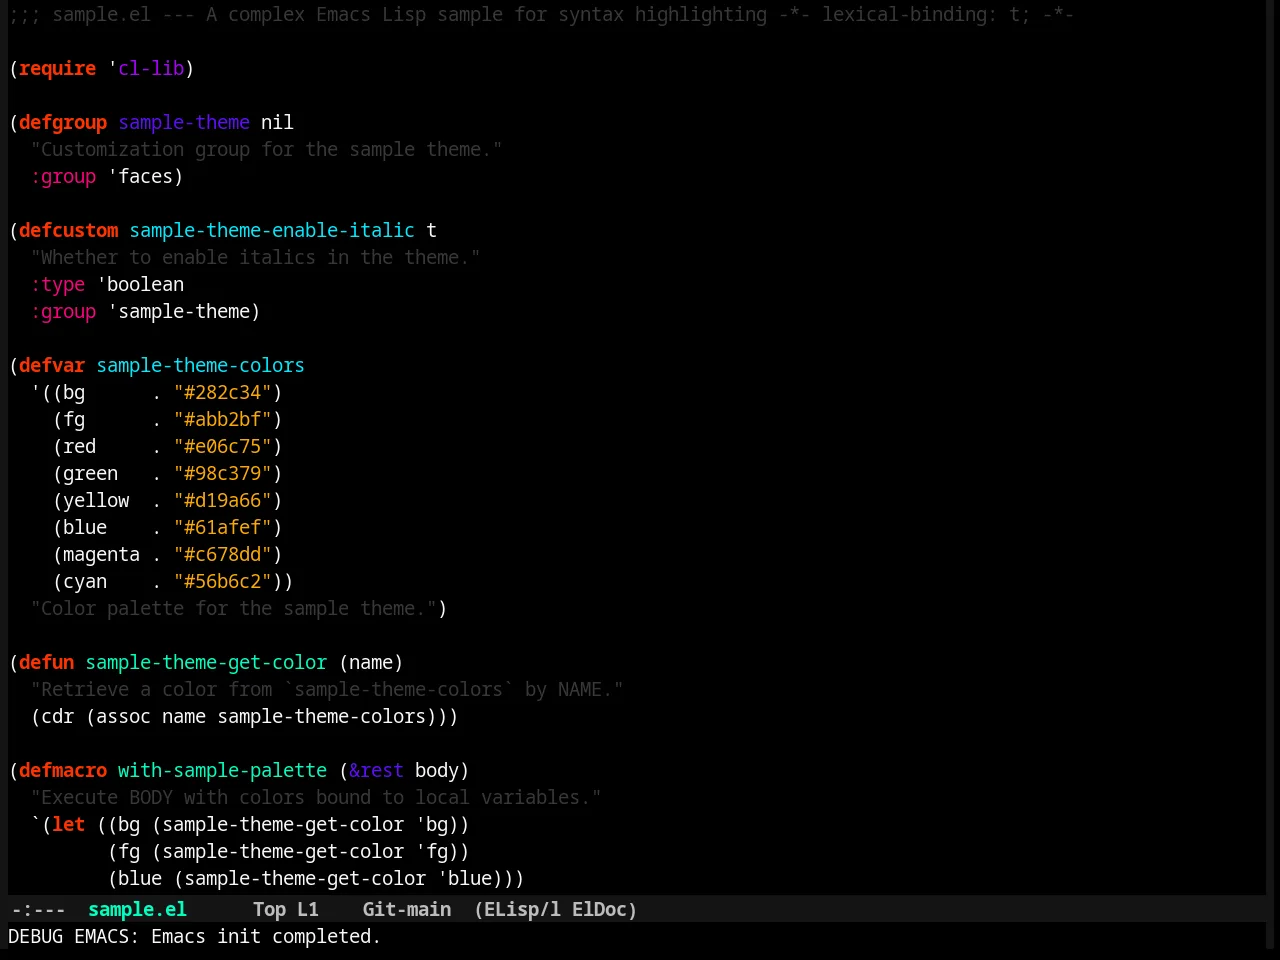1280x960 pixels.
Task: Click the 'faces' symbol
Action: click(x=146, y=176)
